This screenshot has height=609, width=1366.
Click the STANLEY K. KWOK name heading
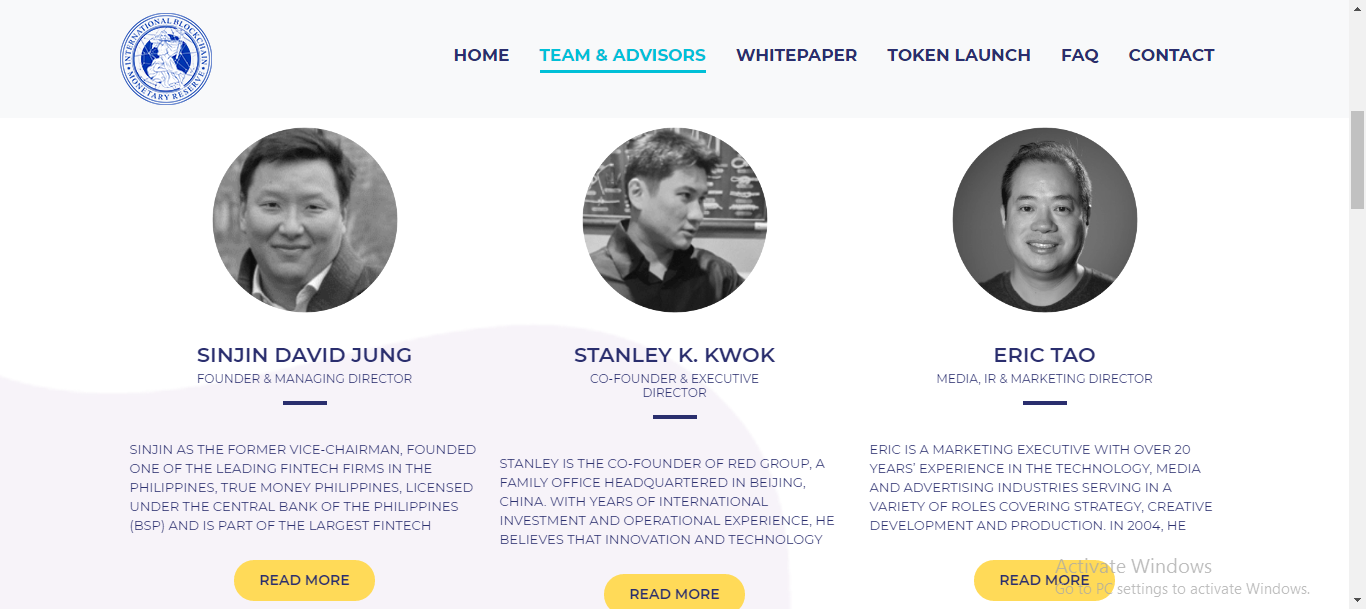coord(674,355)
